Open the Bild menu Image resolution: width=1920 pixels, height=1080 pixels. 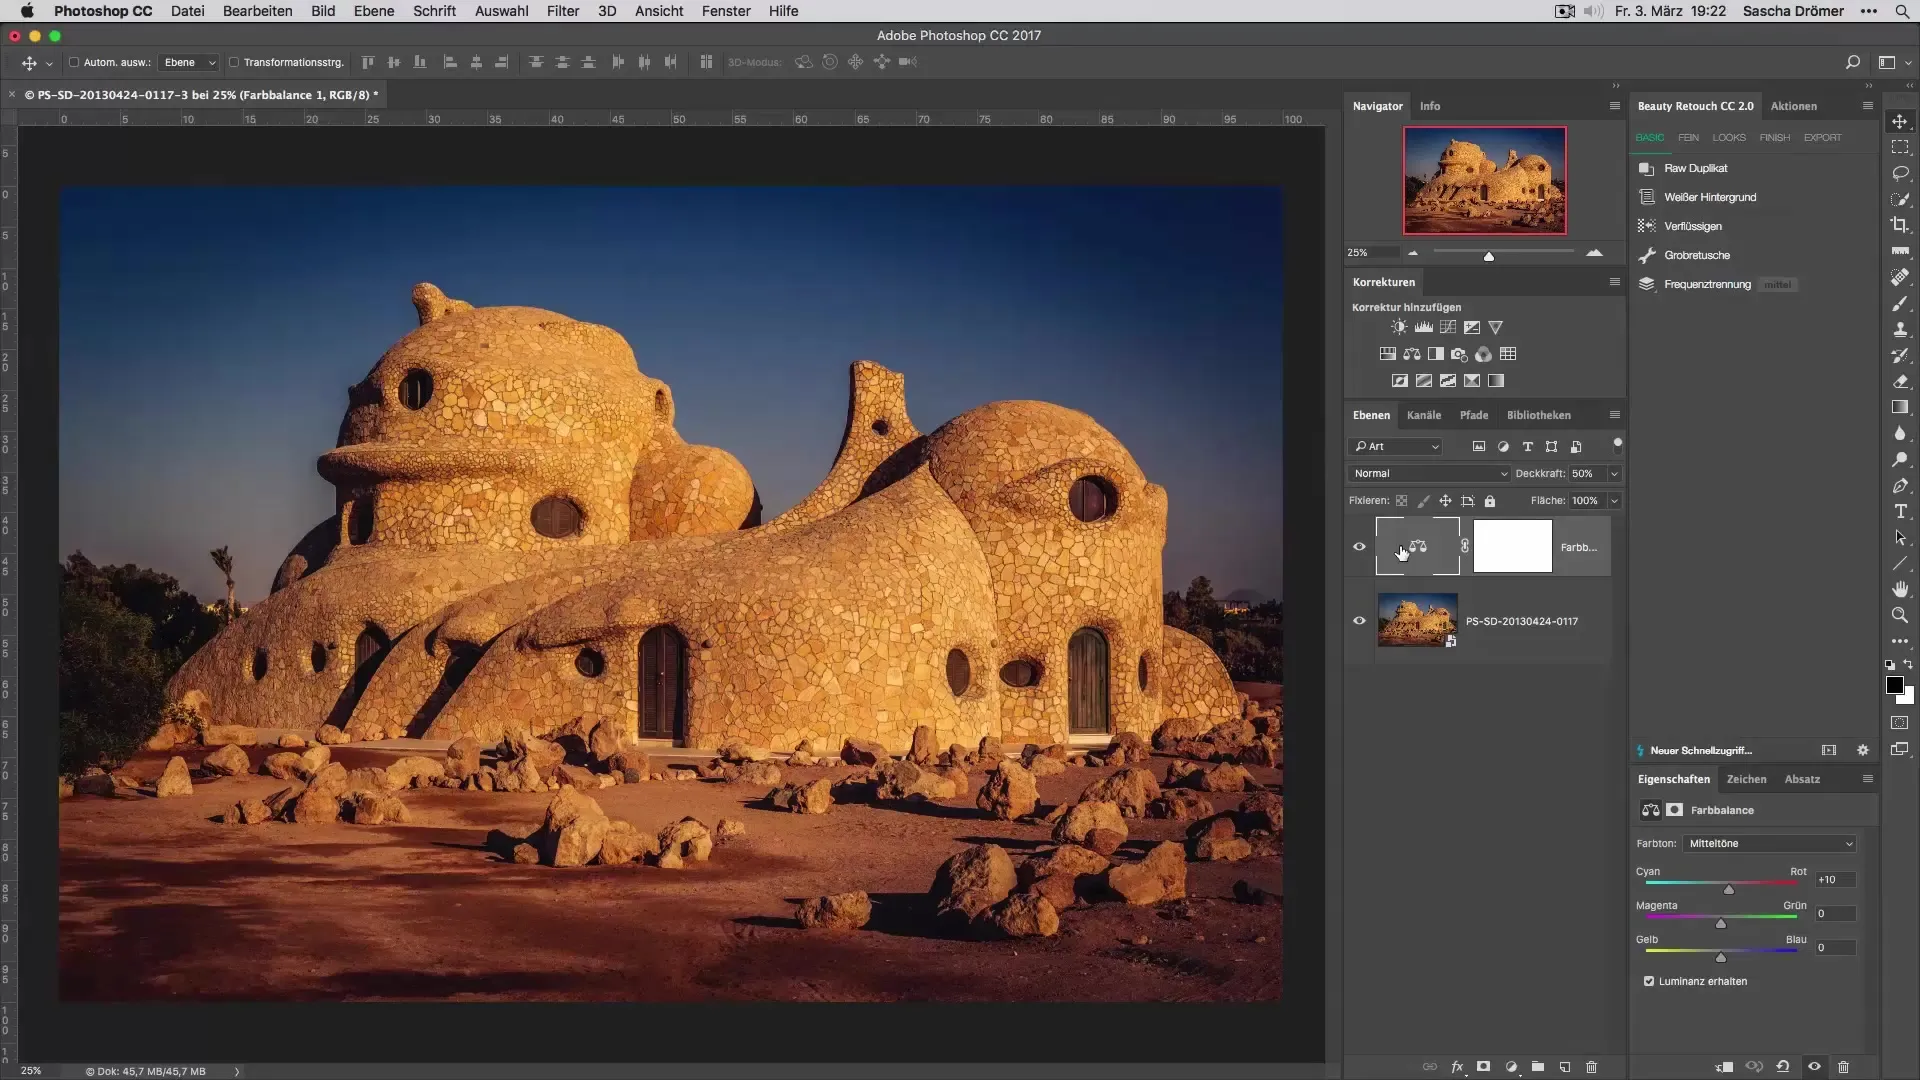click(323, 11)
